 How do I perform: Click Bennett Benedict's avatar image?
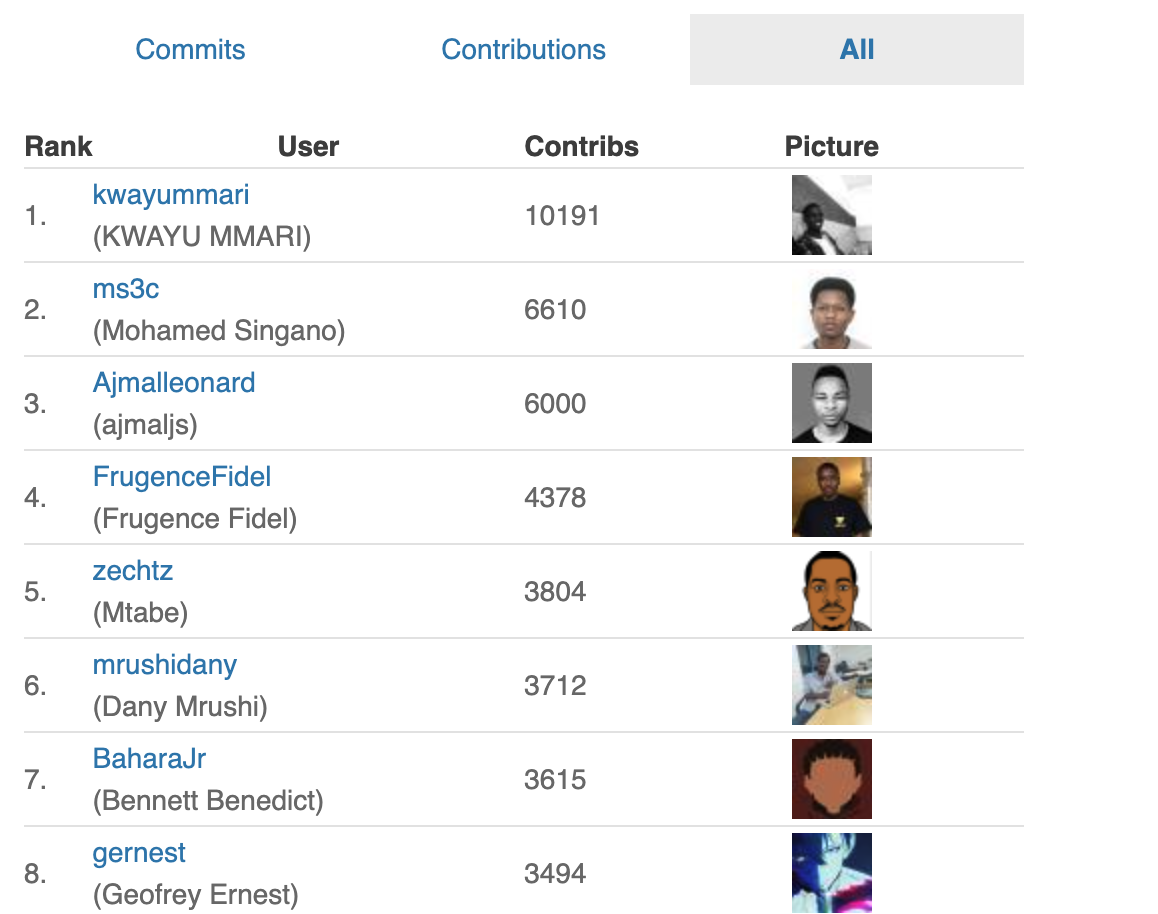pyautogui.click(x=831, y=779)
